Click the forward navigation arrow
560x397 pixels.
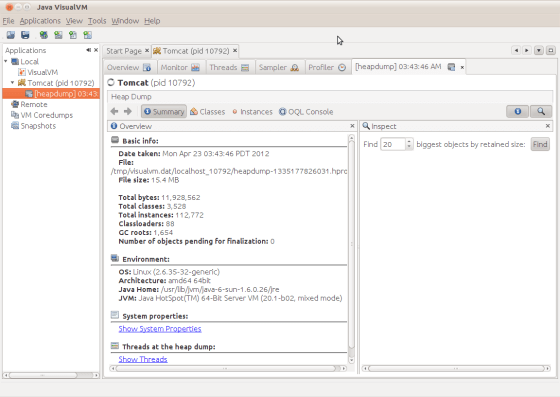pyautogui.click(x=128, y=111)
